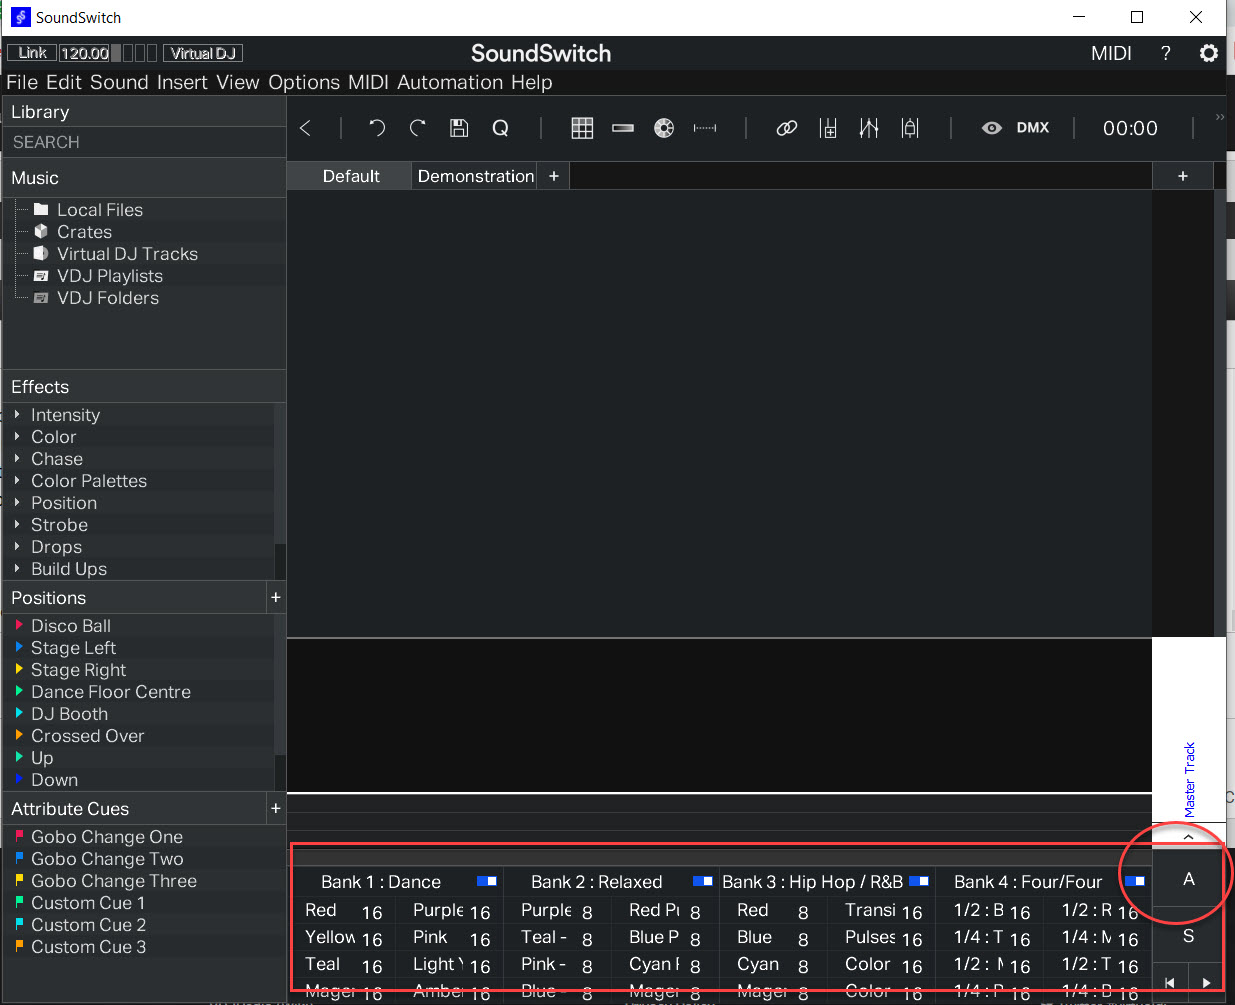
Task: Click the dotted ruler toolbar icon
Action: click(x=705, y=128)
